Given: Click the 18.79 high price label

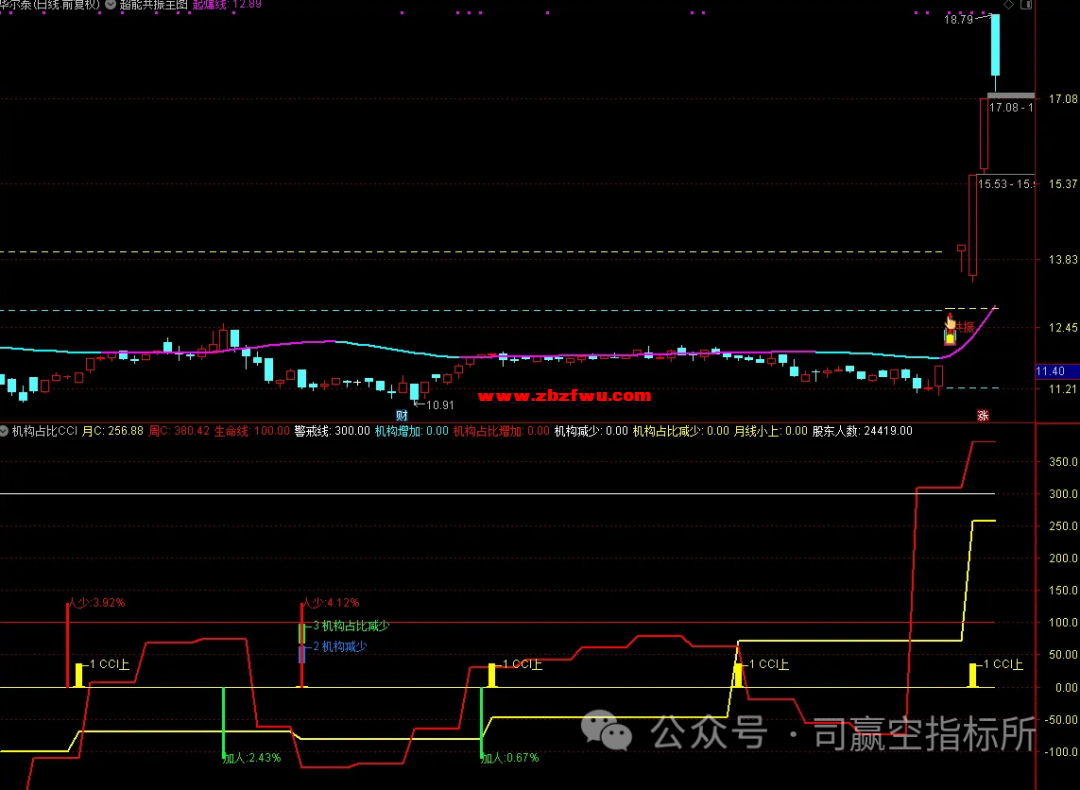Looking at the screenshot, I should [x=958, y=19].
